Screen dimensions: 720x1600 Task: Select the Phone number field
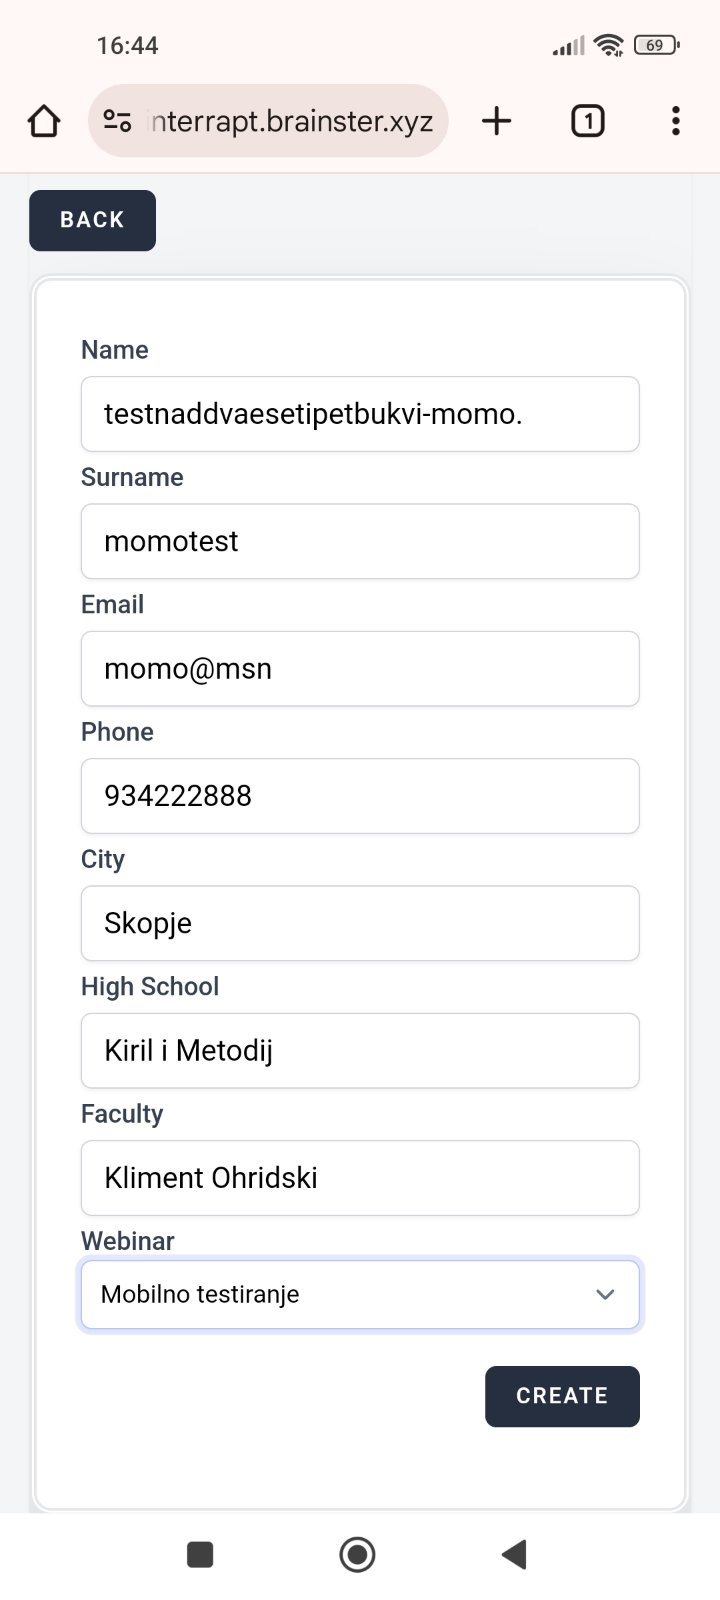[x=360, y=796]
